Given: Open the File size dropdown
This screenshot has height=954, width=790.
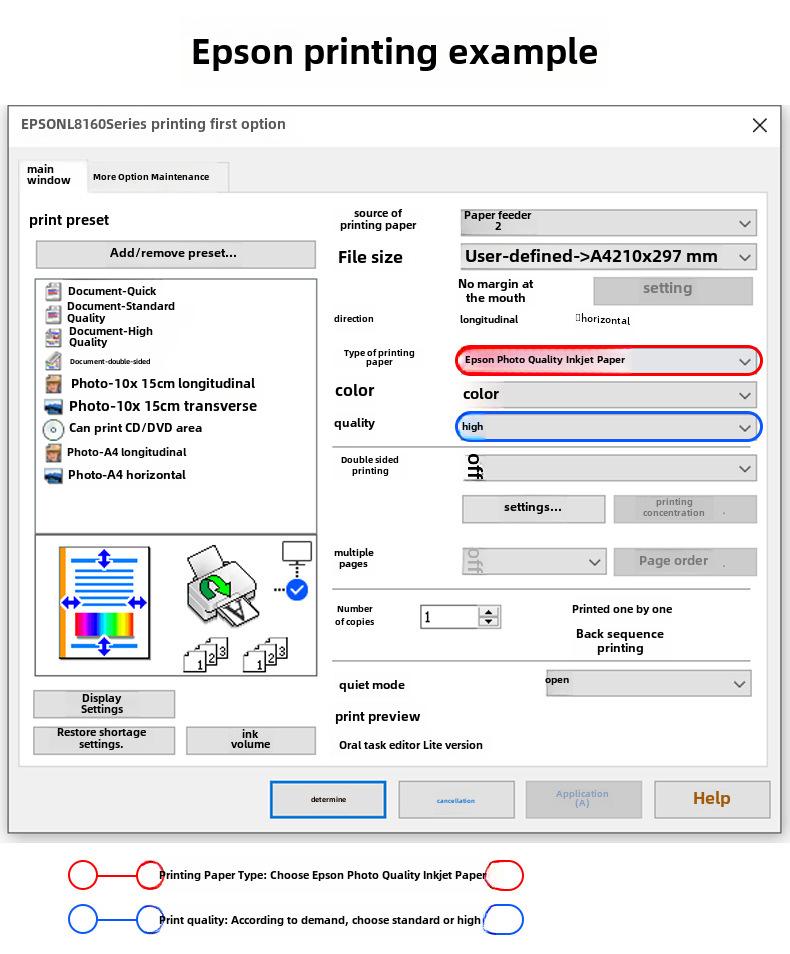Looking at the screenshot, I should (609, 257).
